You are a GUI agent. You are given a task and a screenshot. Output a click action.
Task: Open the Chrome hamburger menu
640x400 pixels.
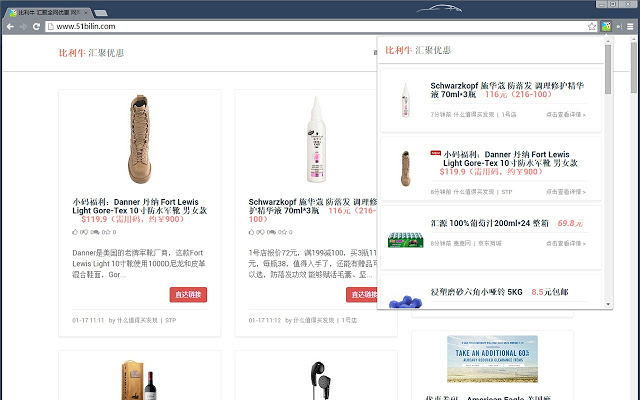[630, 27]
